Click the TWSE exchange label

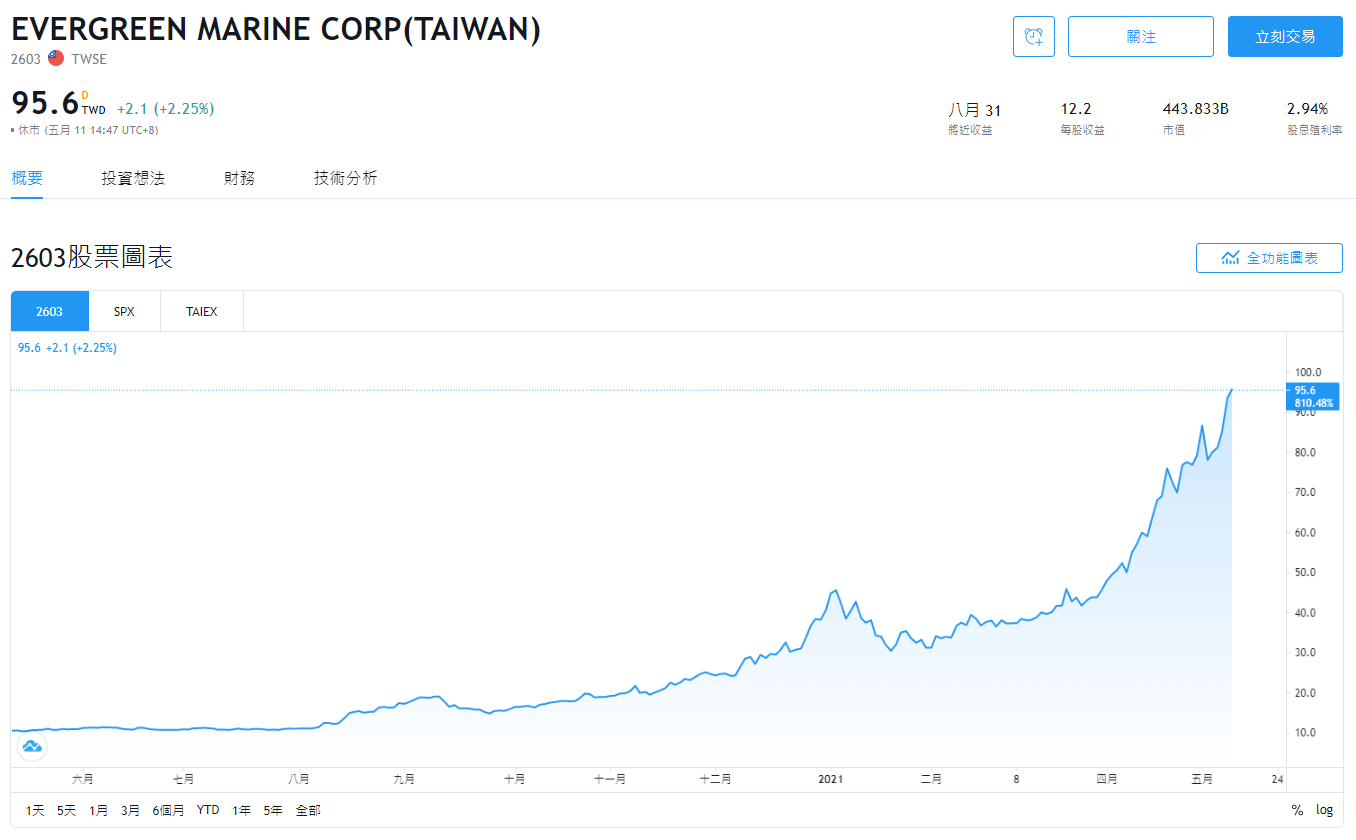click(89, 59)
